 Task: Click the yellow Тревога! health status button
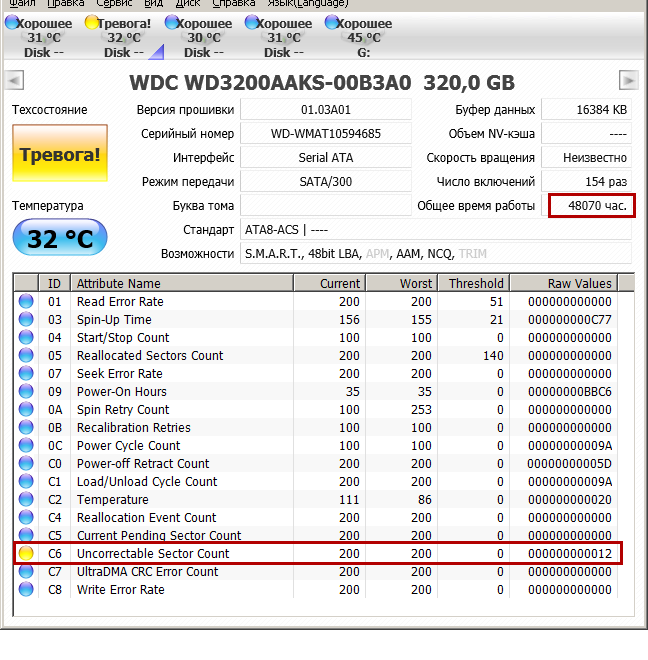[60, 153]
